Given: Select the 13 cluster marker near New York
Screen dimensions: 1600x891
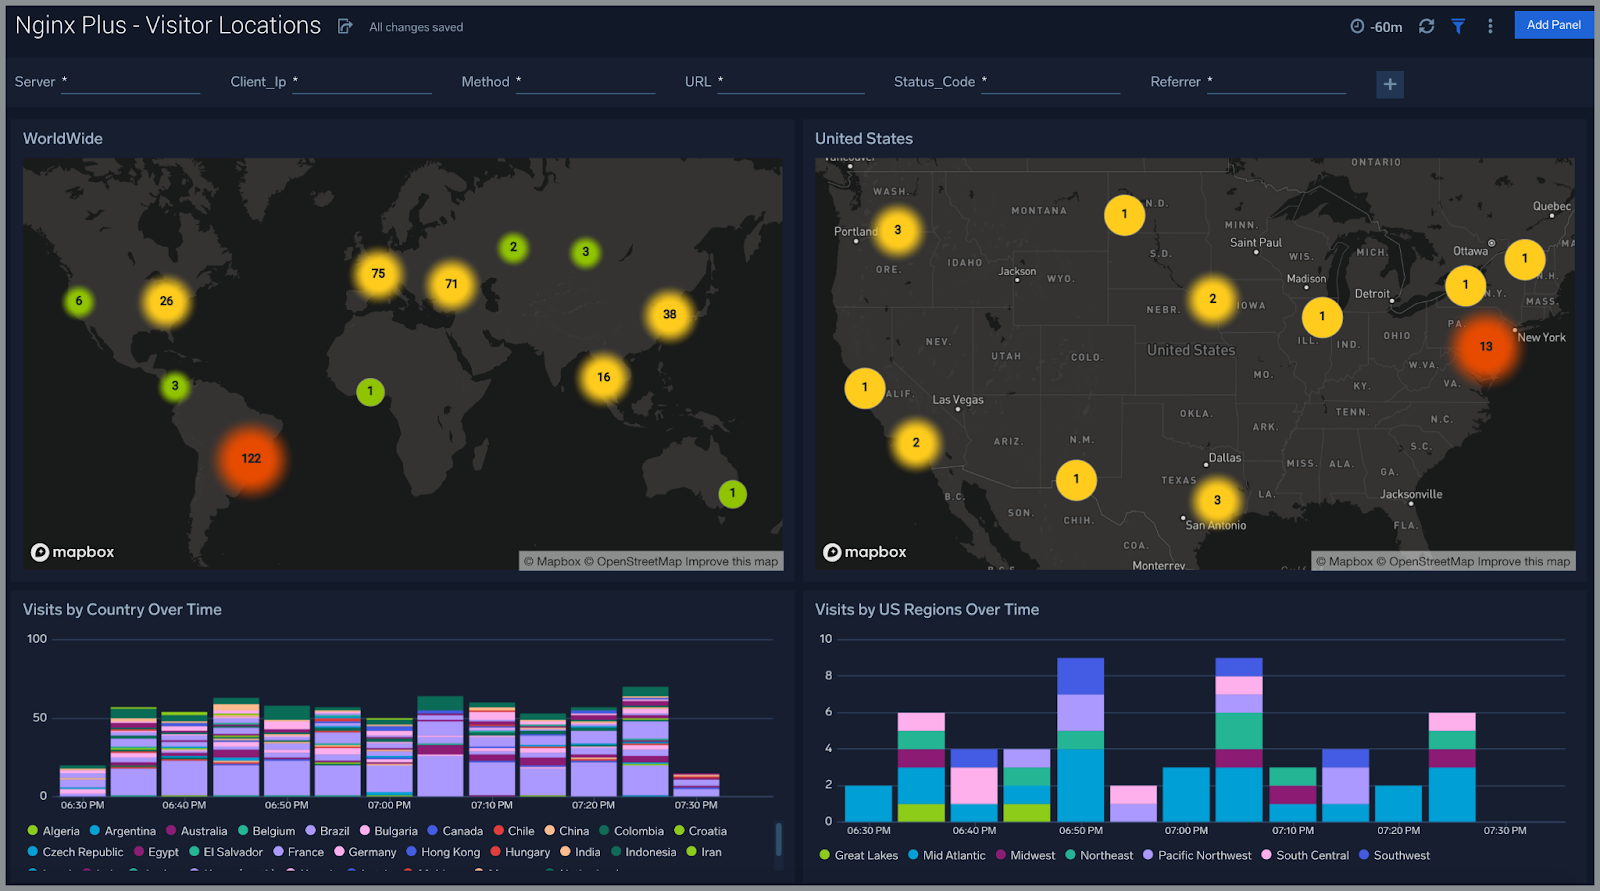Looking at the screenshot, I should coord(1486,347).
